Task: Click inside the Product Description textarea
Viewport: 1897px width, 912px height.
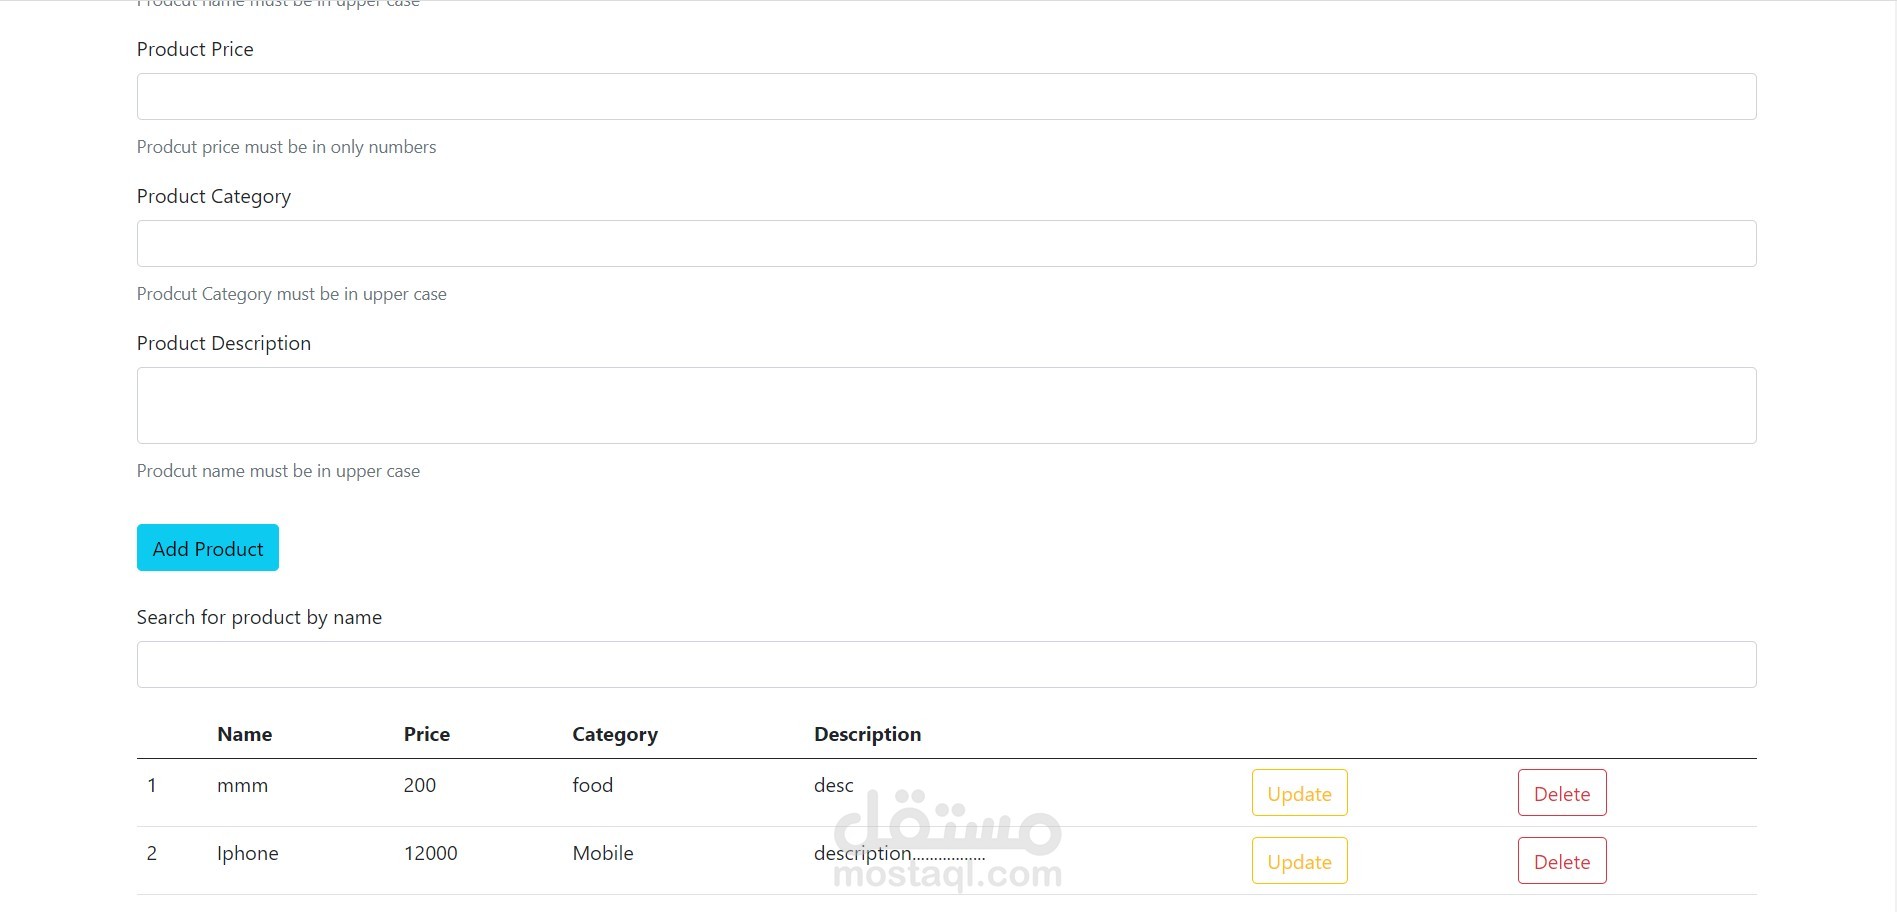Action: [946, 405]
